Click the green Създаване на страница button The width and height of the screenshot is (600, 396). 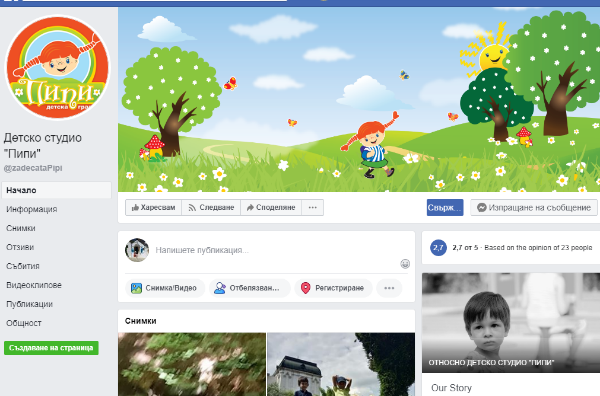51,348
